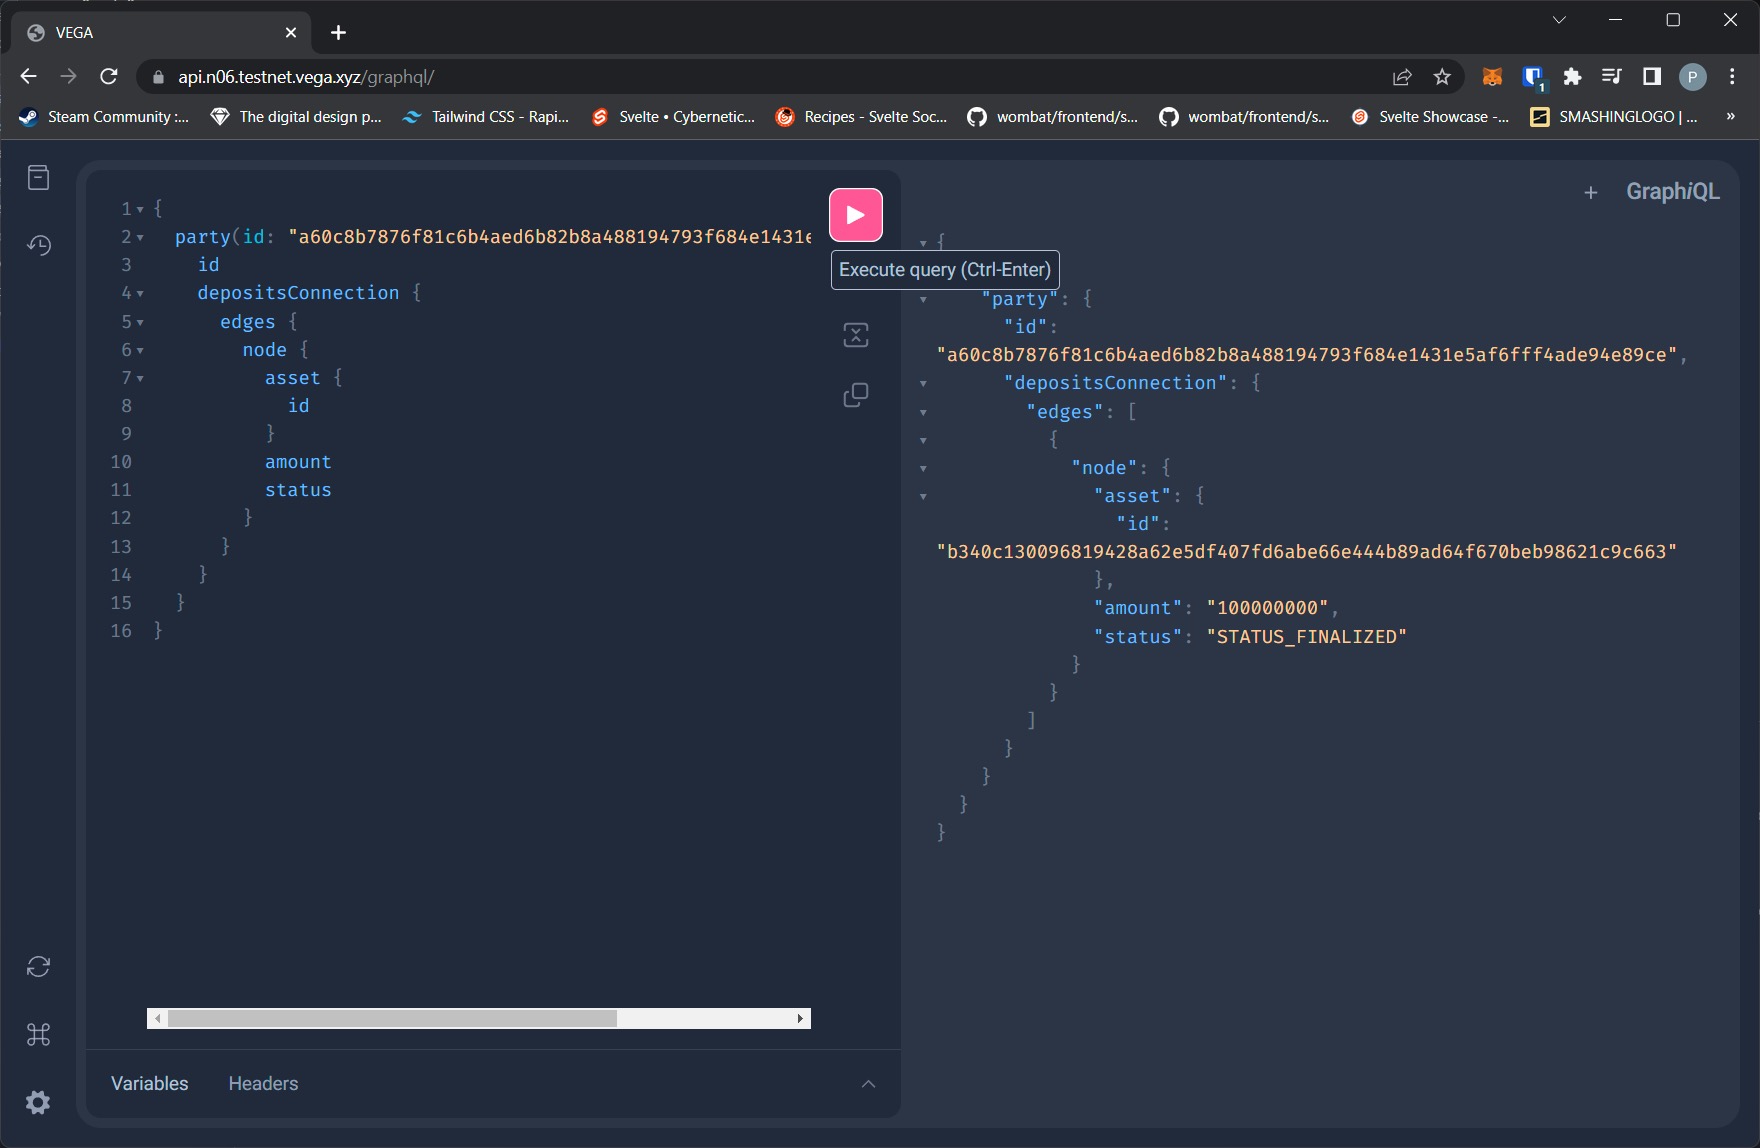Show the query history panel
Screen dimensions: 1760x1148
[38, 245]
